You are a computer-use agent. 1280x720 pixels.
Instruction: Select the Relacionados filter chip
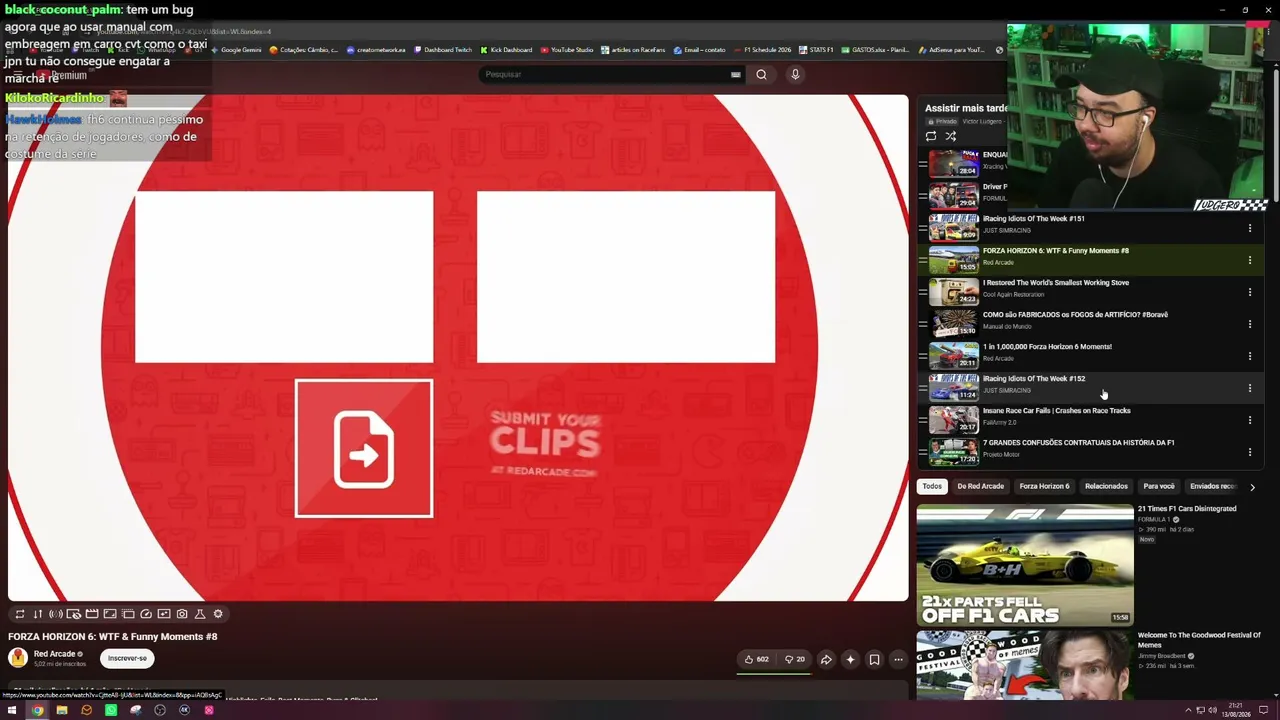coord(1106,487)
